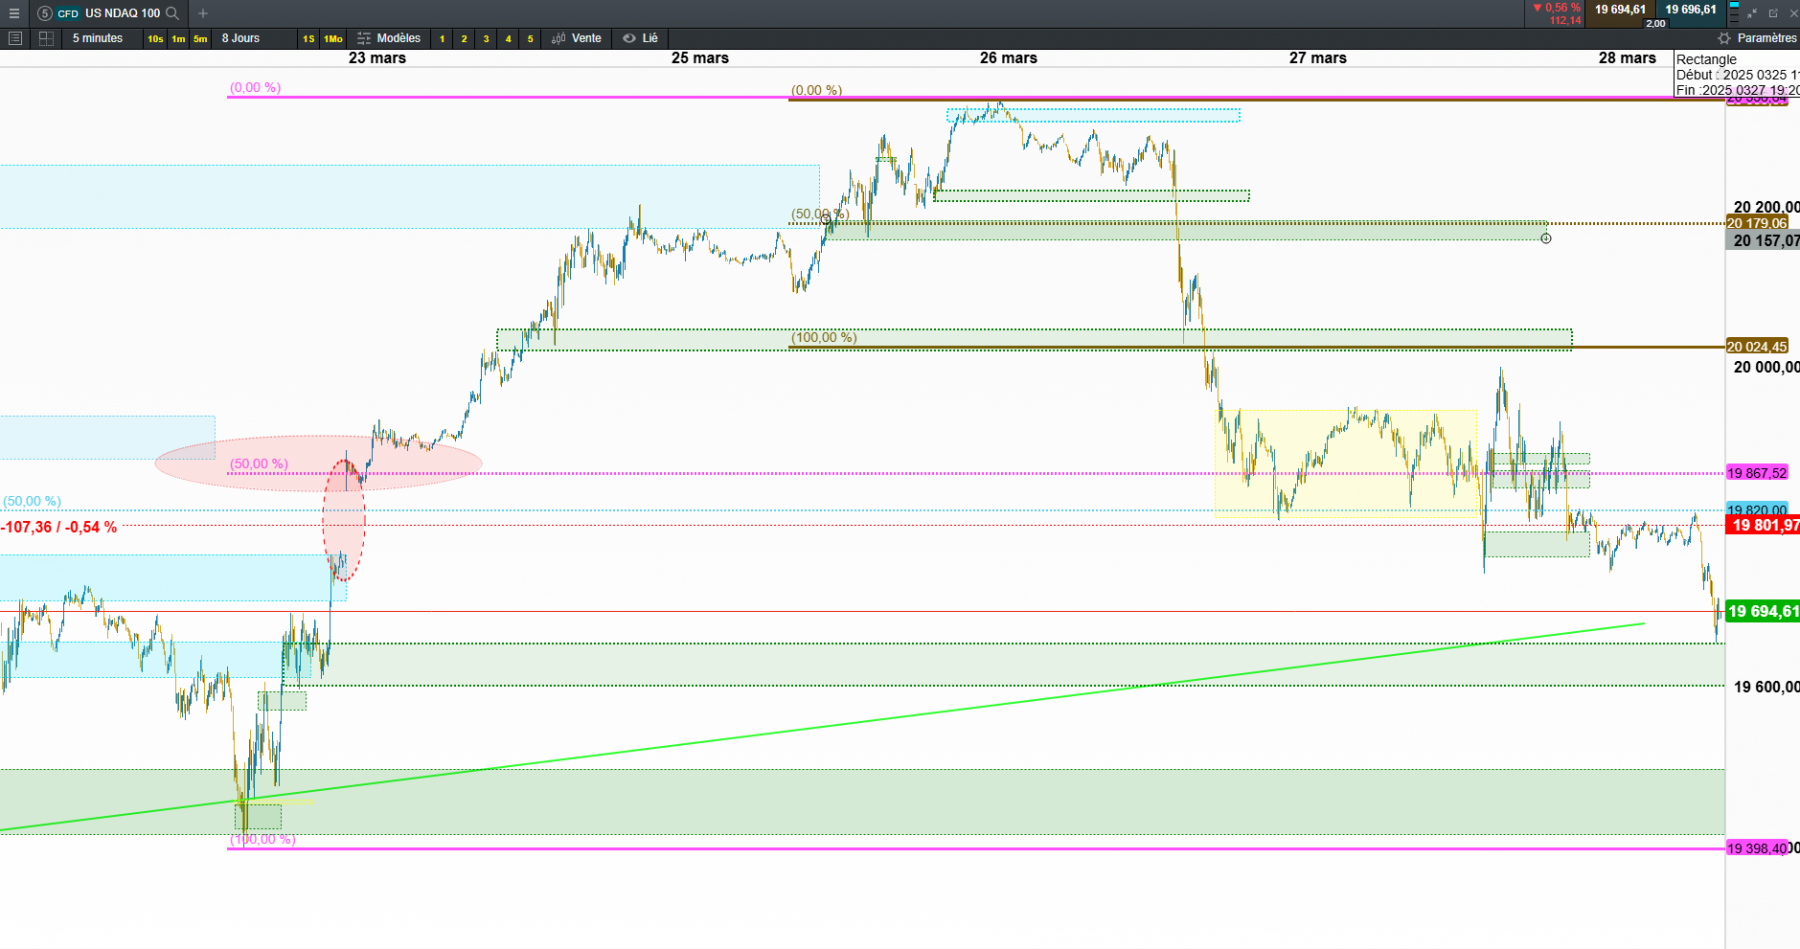Click the circular handle on green rectangle
The height and width of the screenshot is (949, 1800).
1546,238
